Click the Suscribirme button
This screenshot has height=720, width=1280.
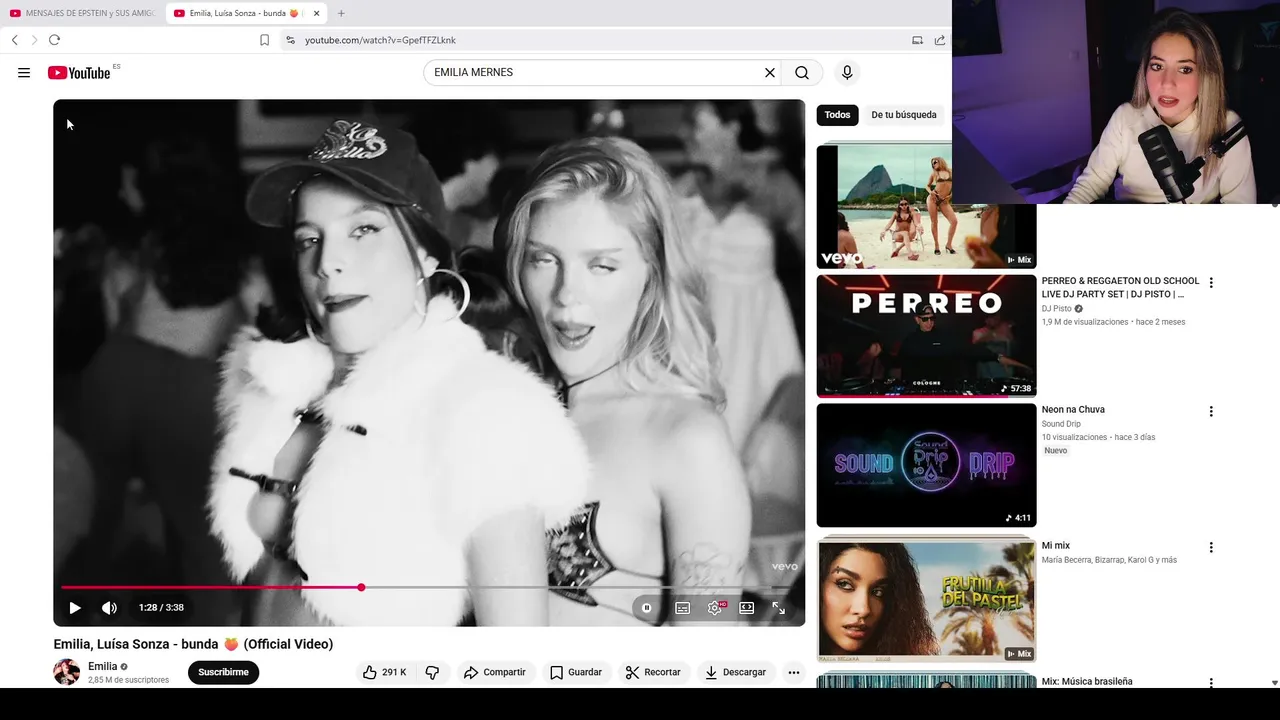tap(223, 672)
